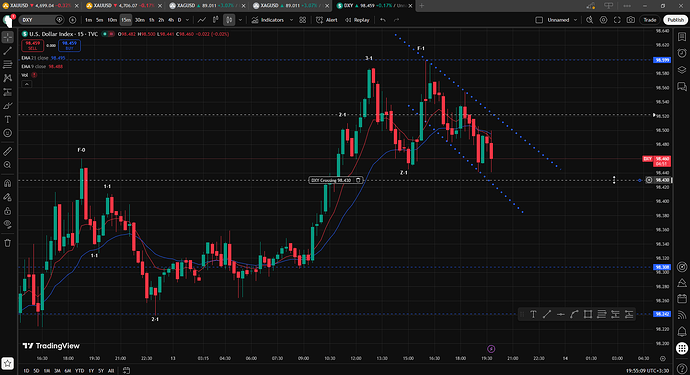The image size is (690, 375).
Task: Start bar Replay mode
Action: (357, 20)
